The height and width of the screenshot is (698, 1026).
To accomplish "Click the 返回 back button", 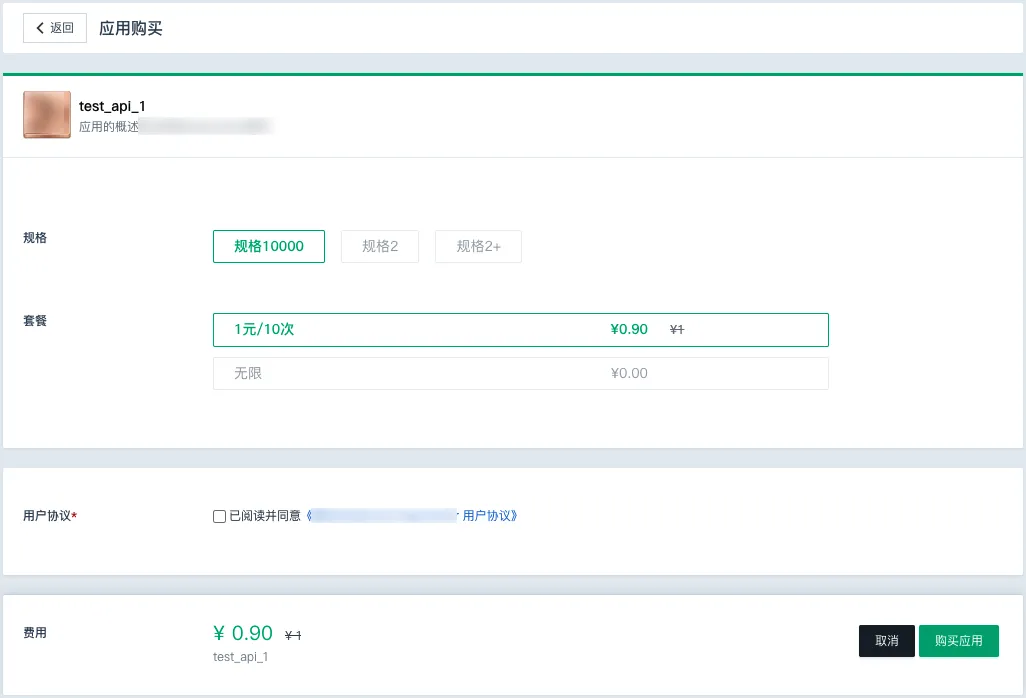I will pyautogui.click(x=55, y=28).
